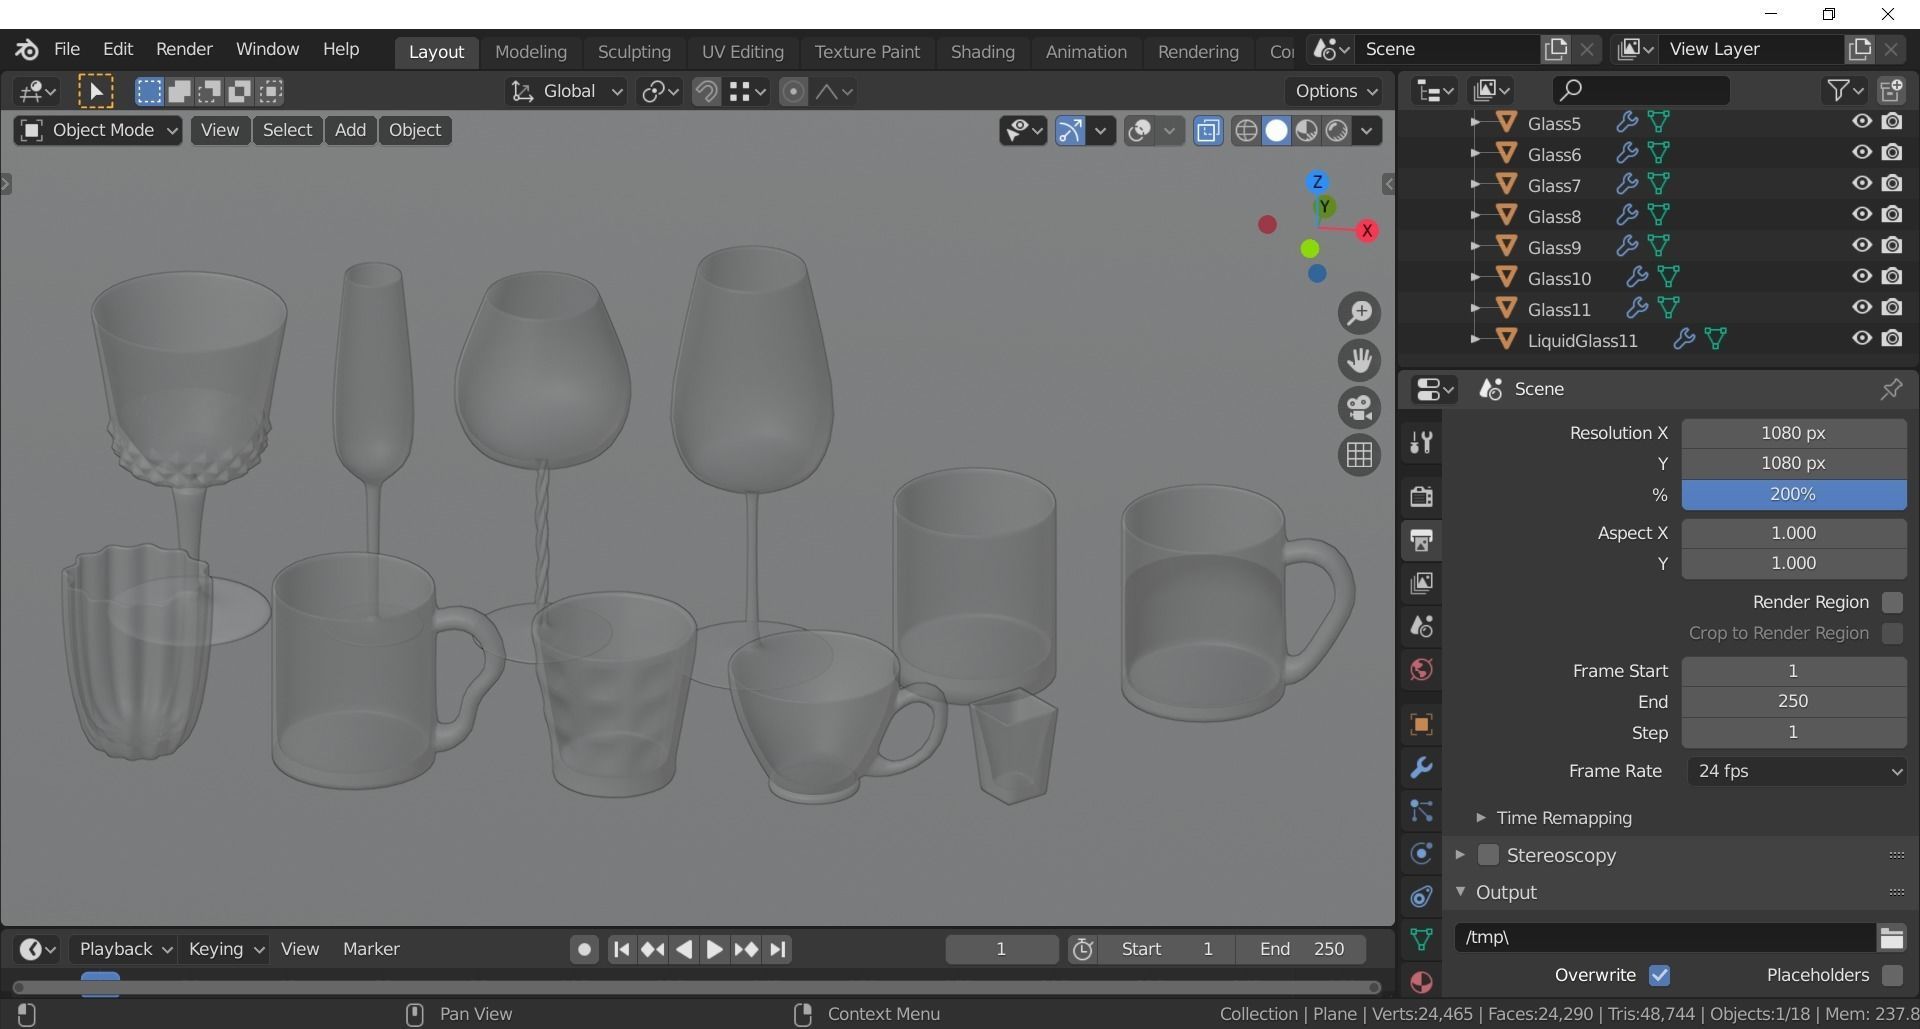Enable the Stereoscopy checkbox
The width and height of the screenshot is (1920, 1029).
coord(1488,855)
